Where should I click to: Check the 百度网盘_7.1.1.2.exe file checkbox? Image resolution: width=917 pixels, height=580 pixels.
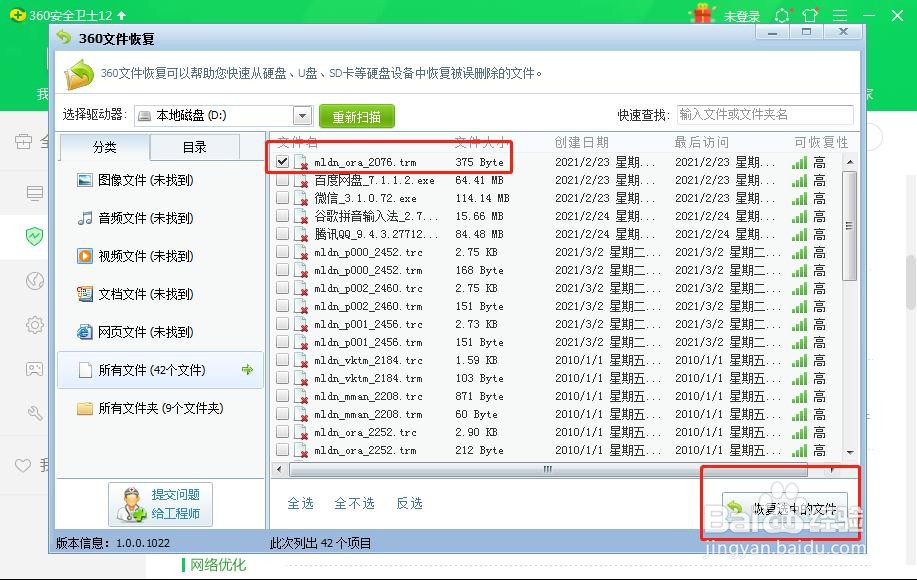pyautogui.click(x=282, y=179)
